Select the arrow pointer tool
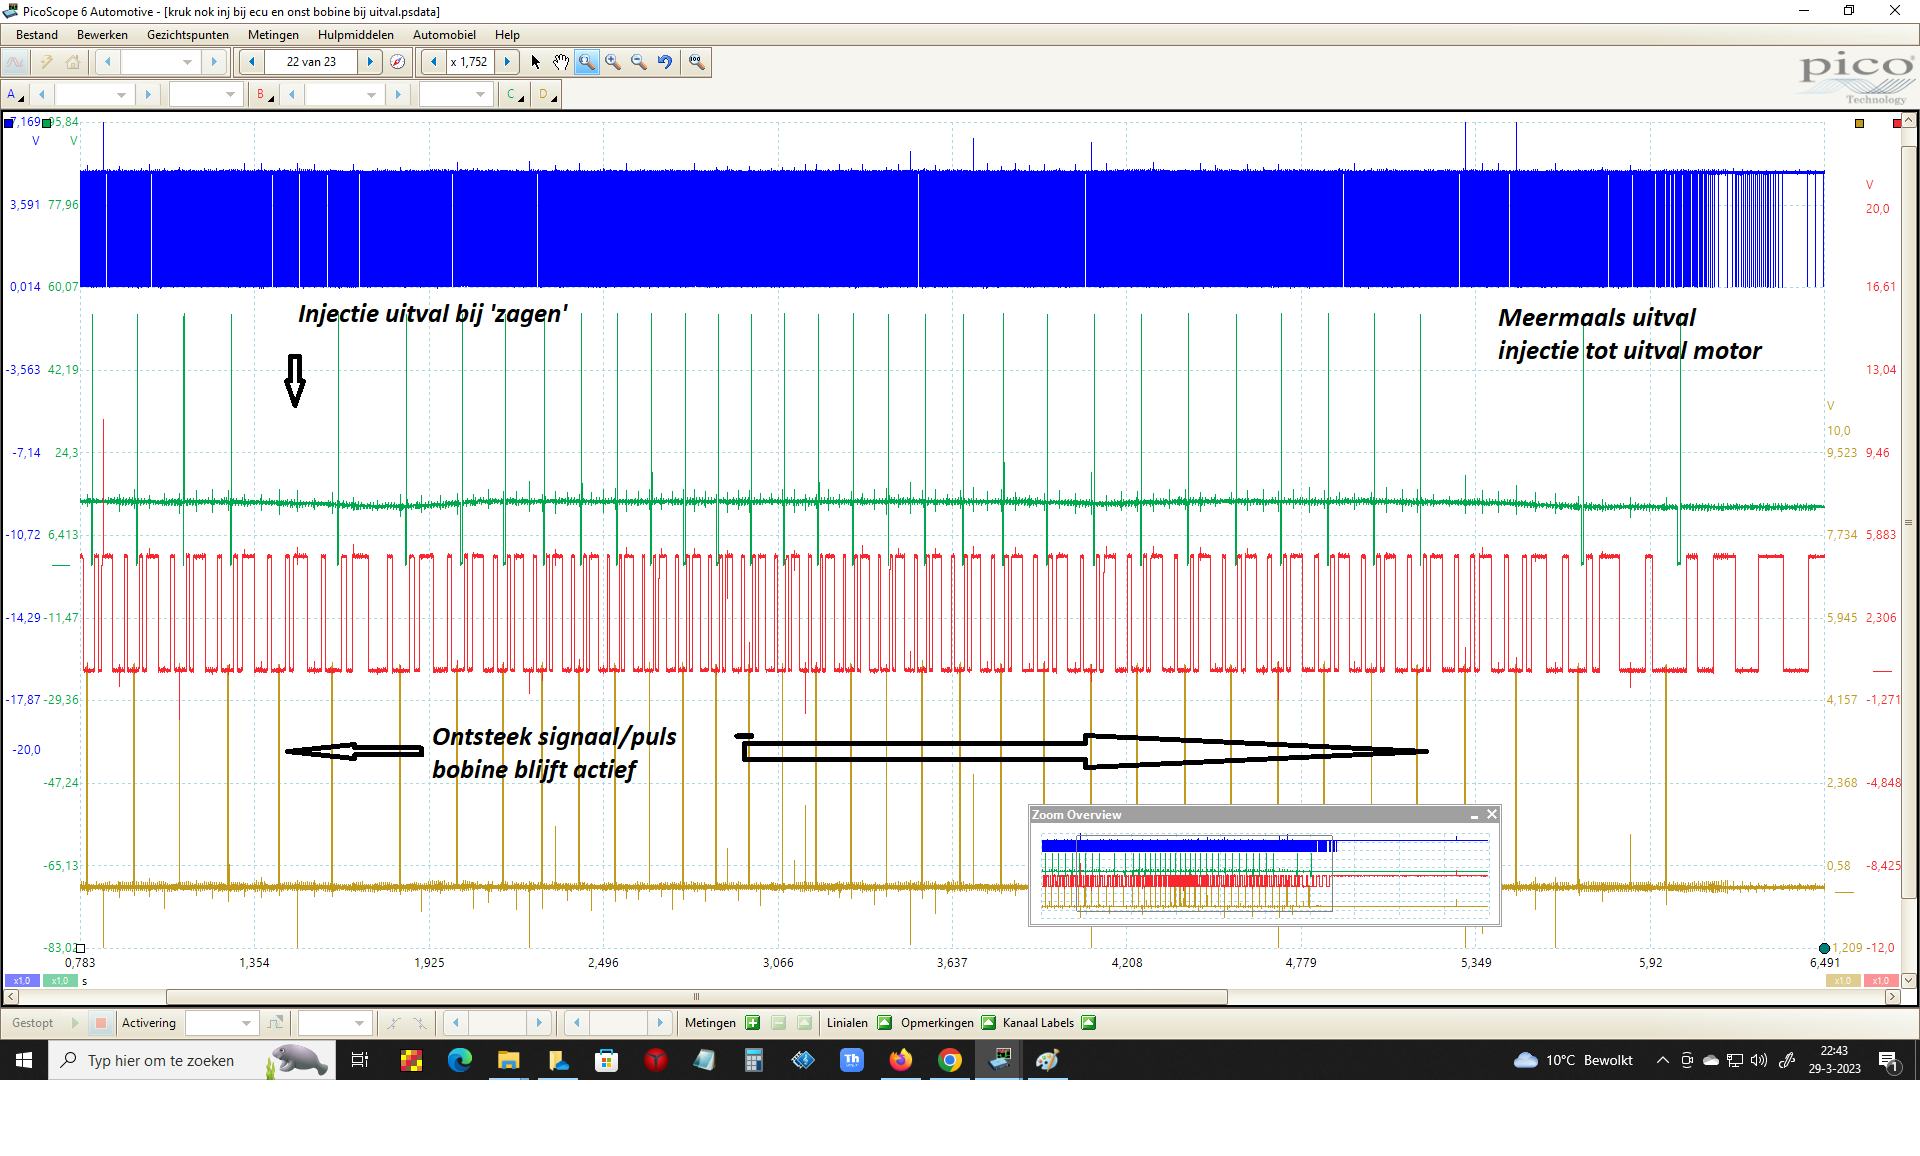The height and width of the screenshot is (1156, 1920). [x=535, y=62]
